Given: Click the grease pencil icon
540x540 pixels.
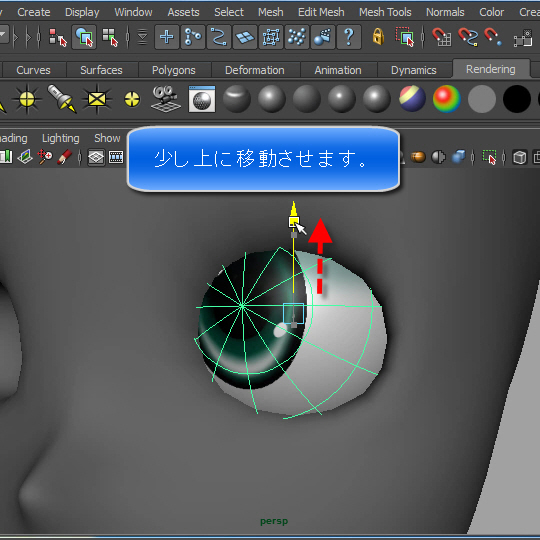Looking at the screenshot, I should tap(65, 157).
